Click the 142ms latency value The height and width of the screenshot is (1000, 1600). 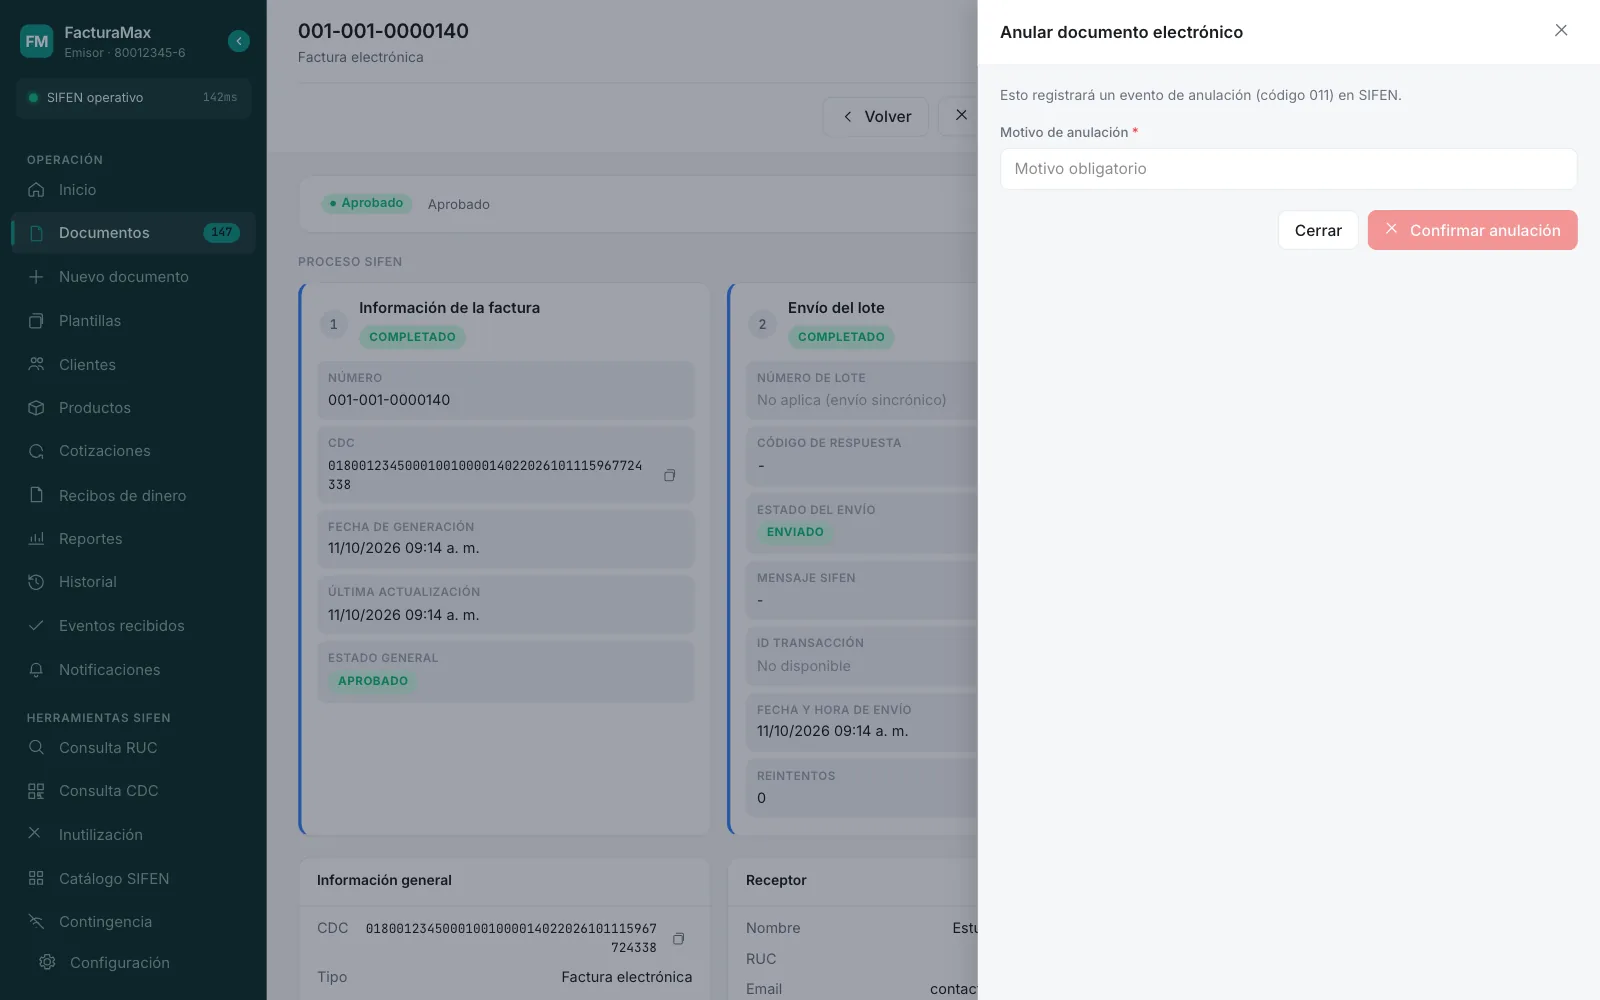point(220,98)
